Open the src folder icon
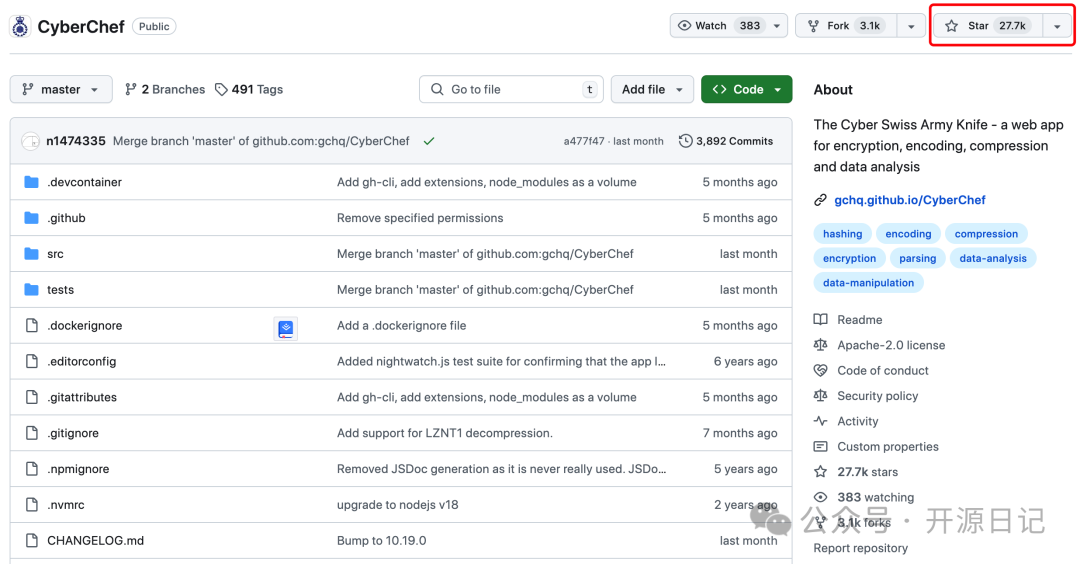 31,253
